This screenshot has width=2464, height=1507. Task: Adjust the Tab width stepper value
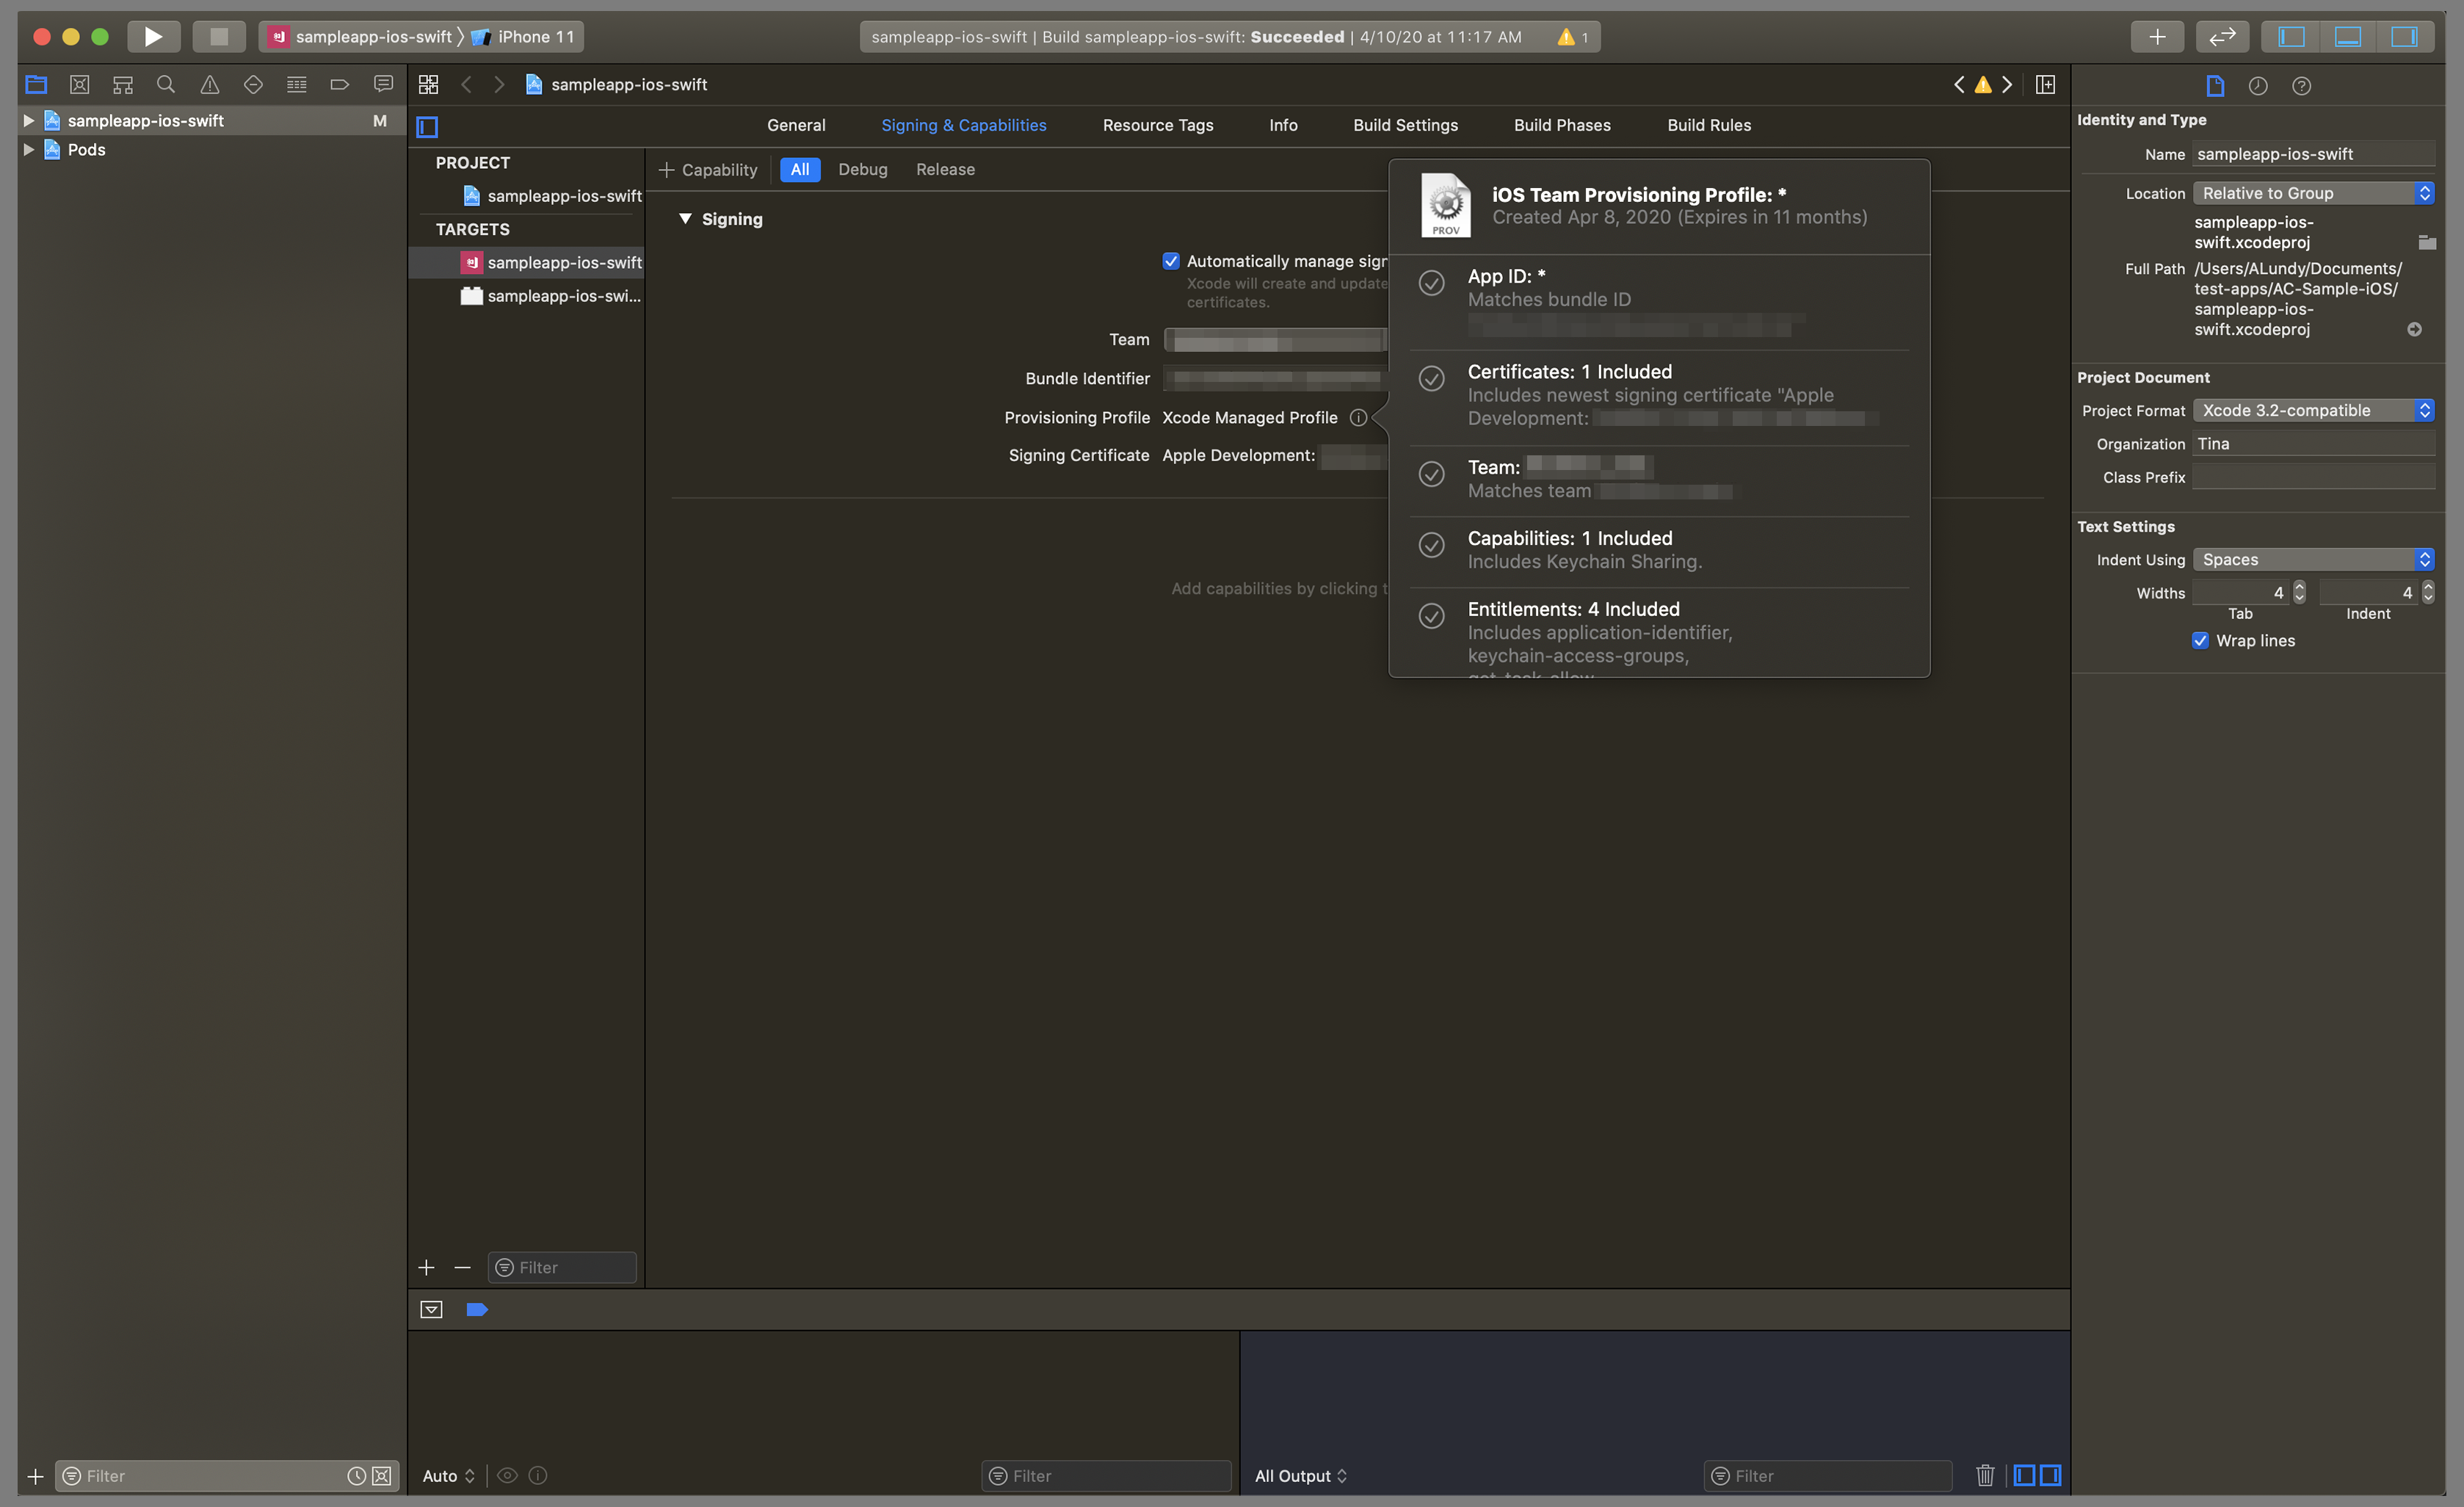(2300, 591)
